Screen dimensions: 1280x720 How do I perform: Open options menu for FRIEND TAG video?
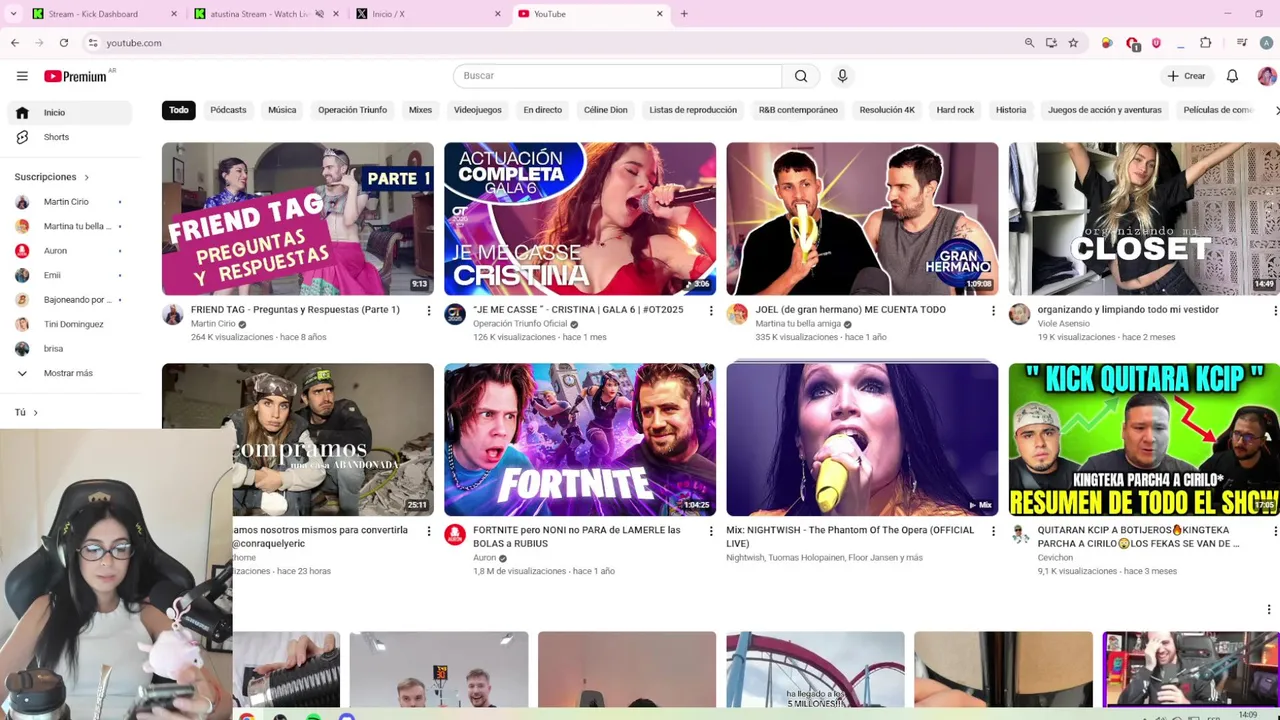click(x=429, y=311)
